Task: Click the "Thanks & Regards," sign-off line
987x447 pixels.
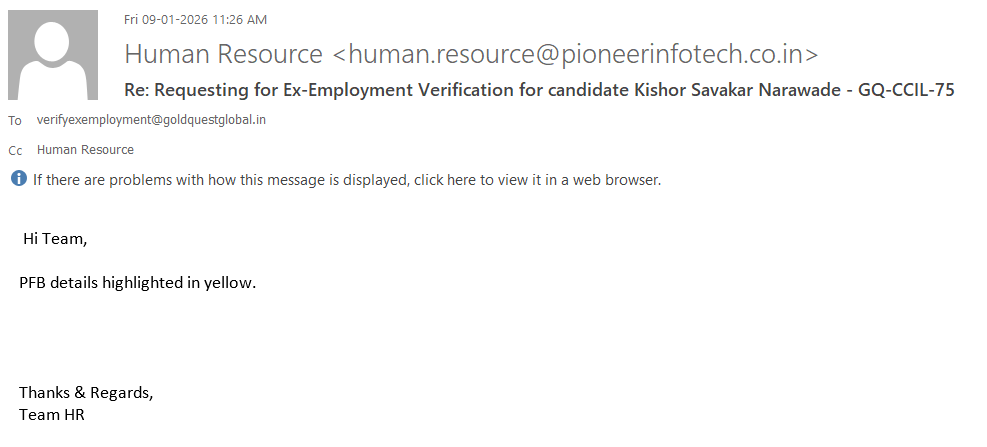Action: (86, 392)
